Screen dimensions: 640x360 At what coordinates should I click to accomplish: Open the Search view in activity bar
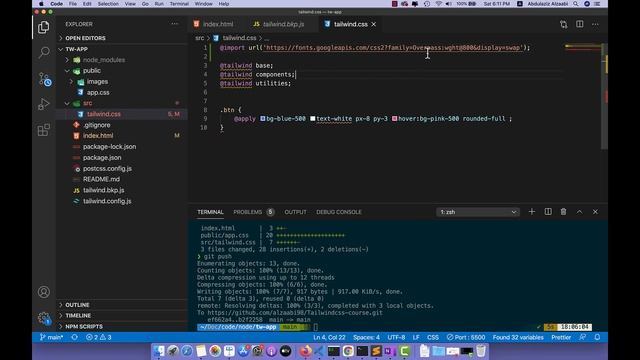[x=44, y=52]
